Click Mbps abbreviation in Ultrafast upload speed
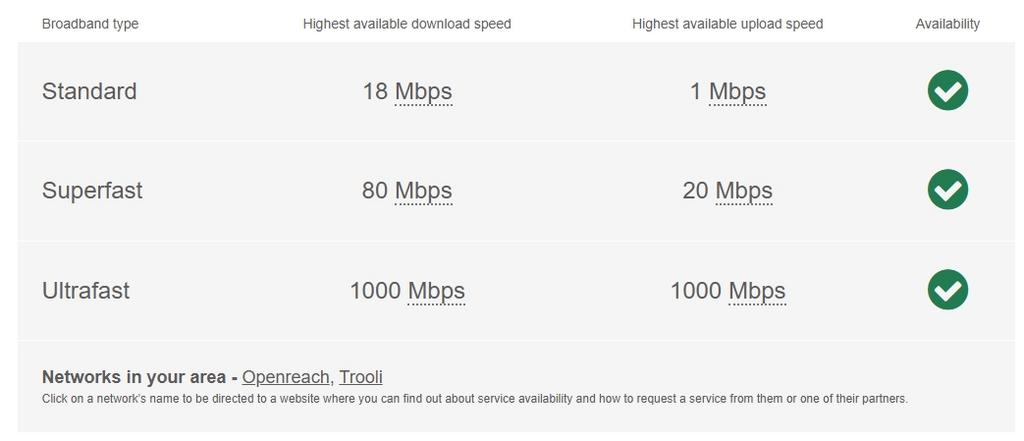The height and width of the screenshot is (441, 1024). (757, 291)
